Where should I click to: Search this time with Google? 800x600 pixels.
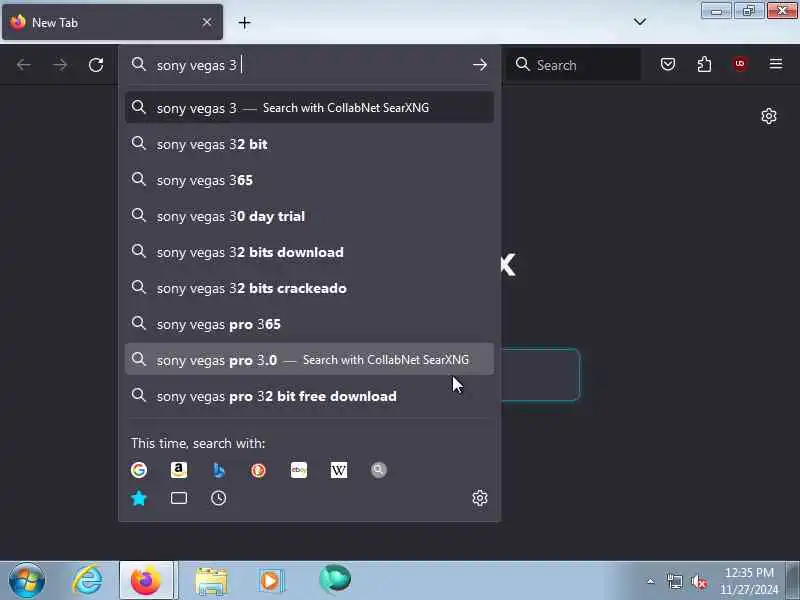click(x=139, y=470)
